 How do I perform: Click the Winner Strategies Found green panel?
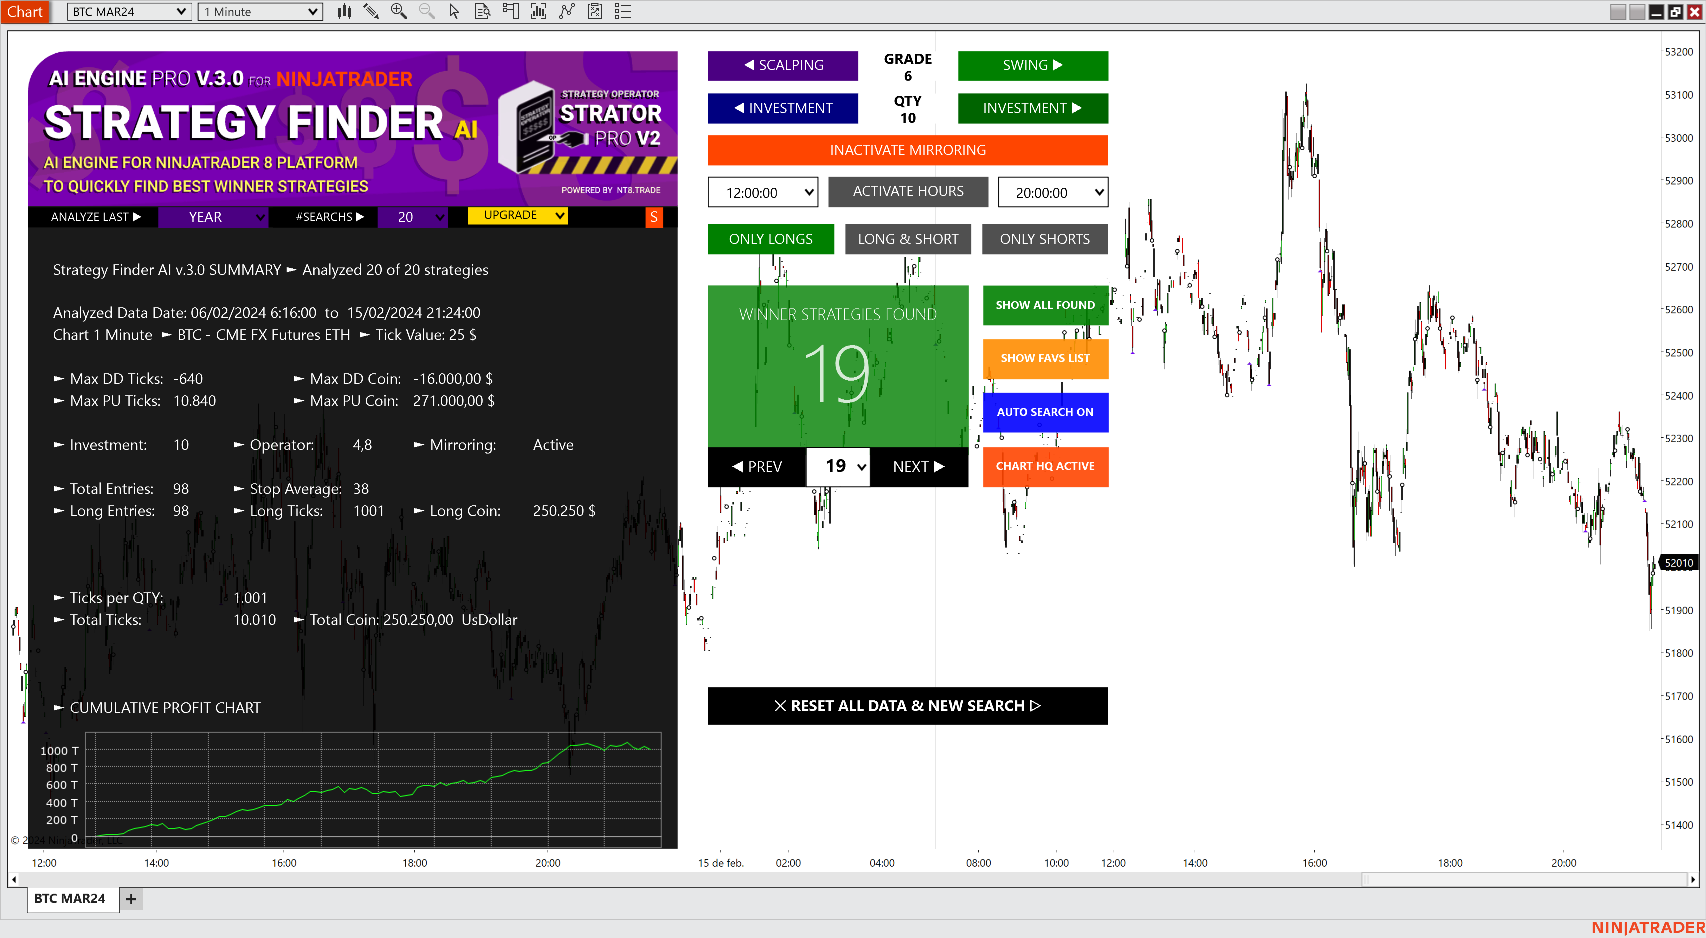point(838,366)
